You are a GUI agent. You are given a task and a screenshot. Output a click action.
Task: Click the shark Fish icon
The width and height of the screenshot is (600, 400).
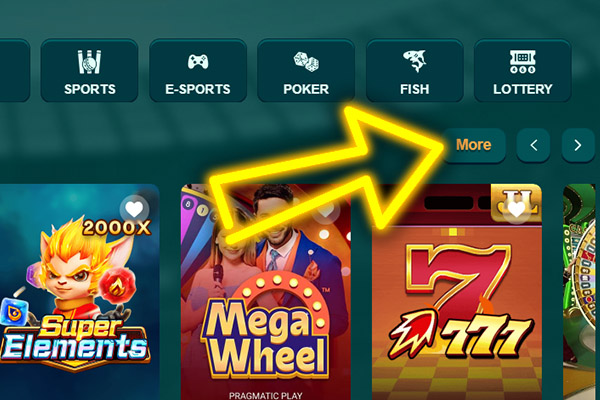point(414,61)
